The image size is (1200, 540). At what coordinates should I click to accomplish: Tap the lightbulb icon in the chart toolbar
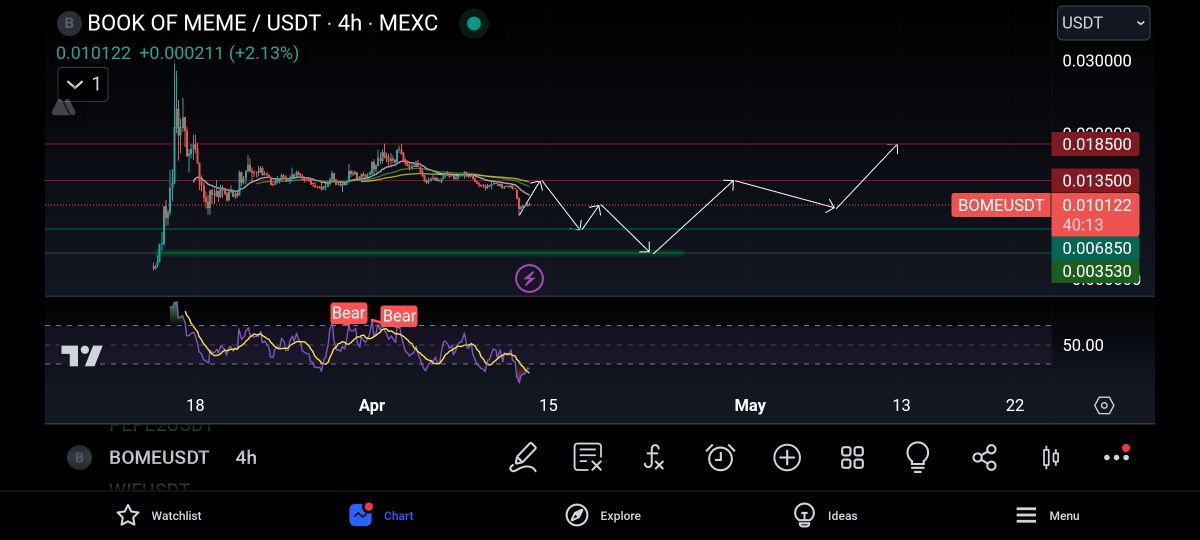coord(917,457)
